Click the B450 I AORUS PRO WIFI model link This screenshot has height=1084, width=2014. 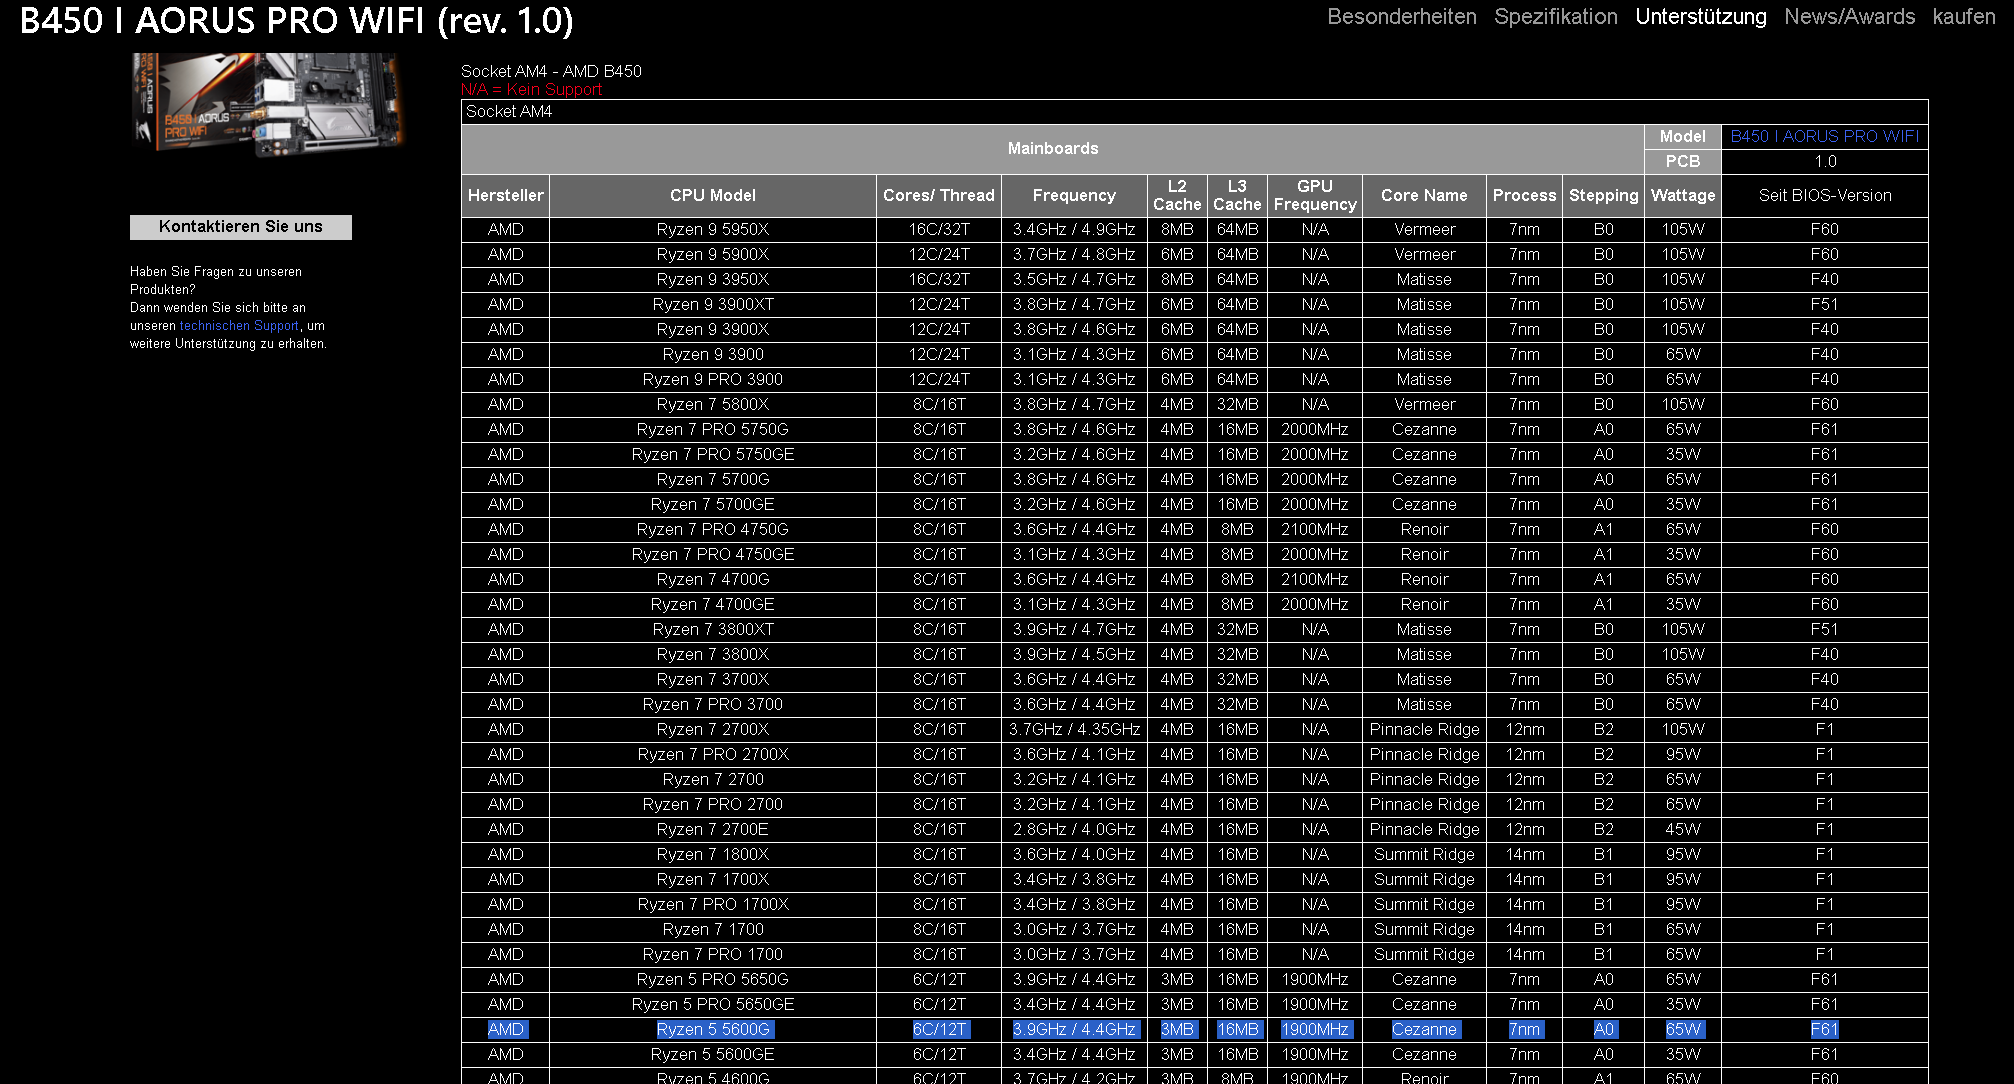(x=1824, y=137)
